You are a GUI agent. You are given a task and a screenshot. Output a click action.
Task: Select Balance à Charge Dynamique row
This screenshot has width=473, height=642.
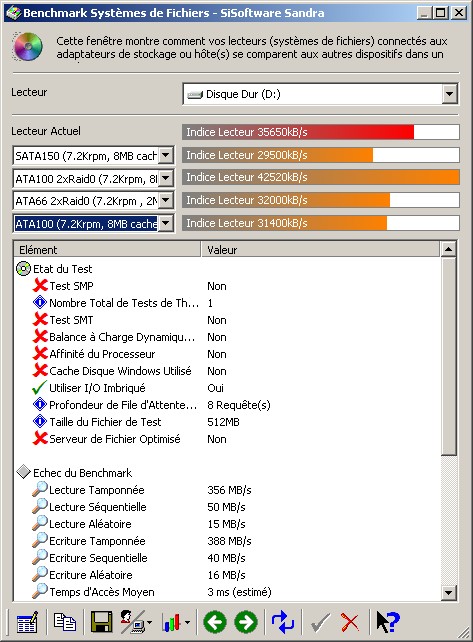[x=227, y=337]
